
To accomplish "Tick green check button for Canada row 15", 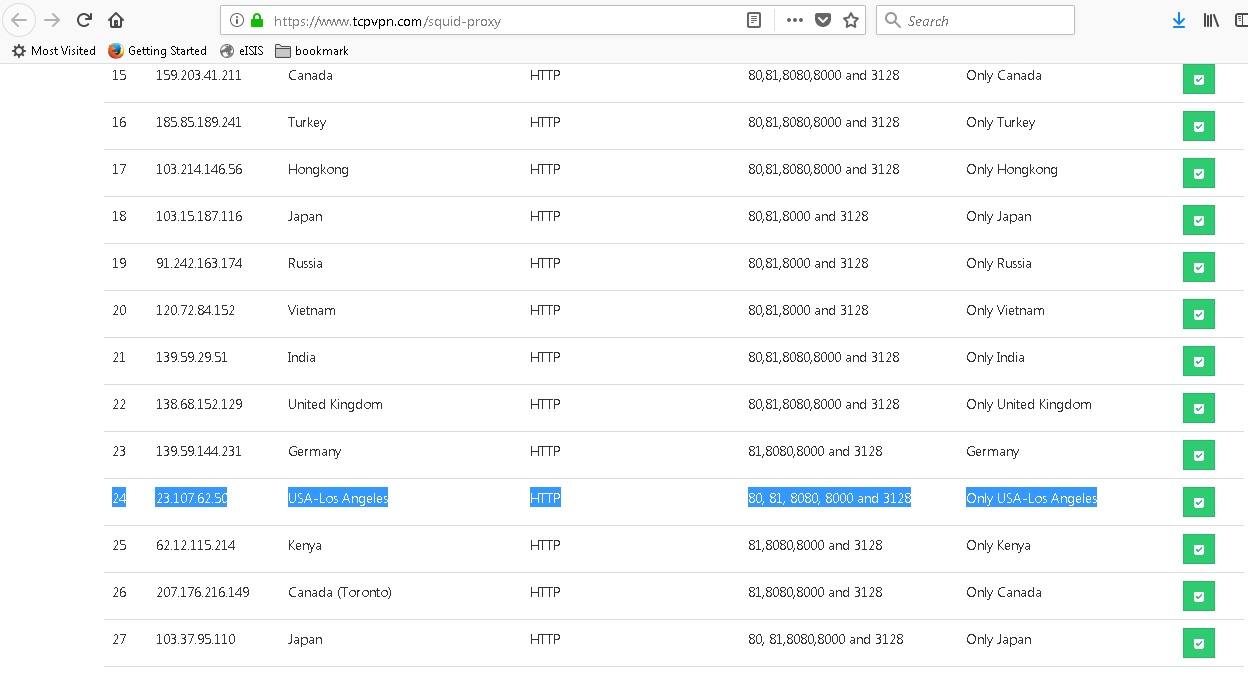I will 1198,80.
